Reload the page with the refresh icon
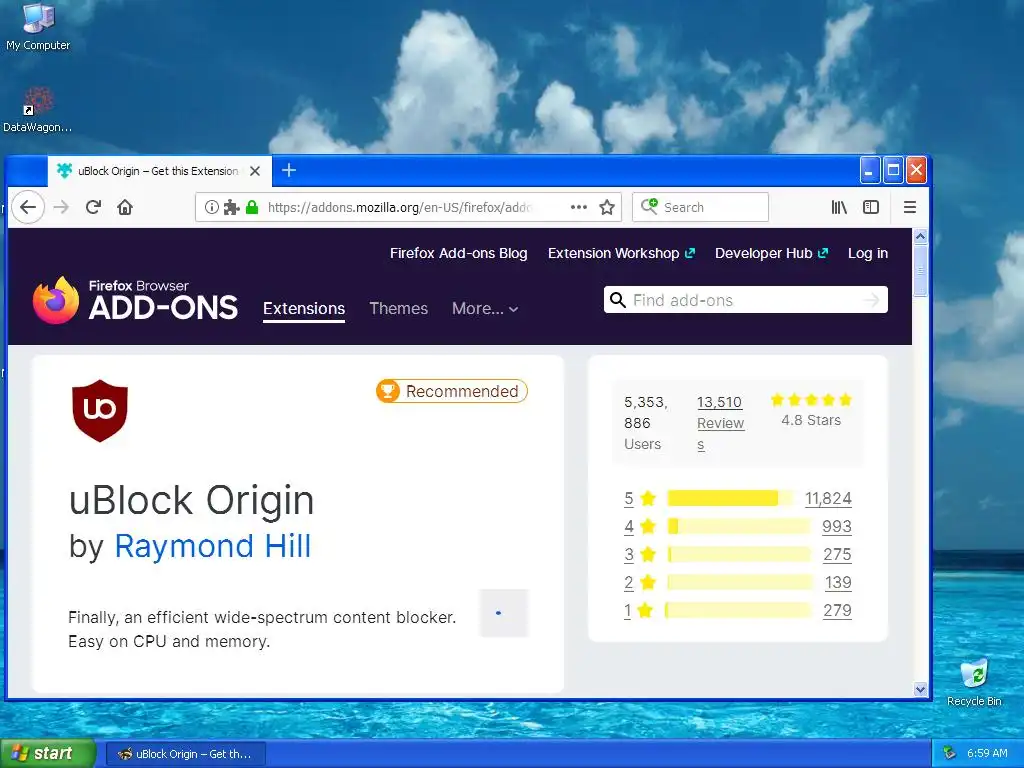This screenshot has width=1024, height=768. click(93, 207)
